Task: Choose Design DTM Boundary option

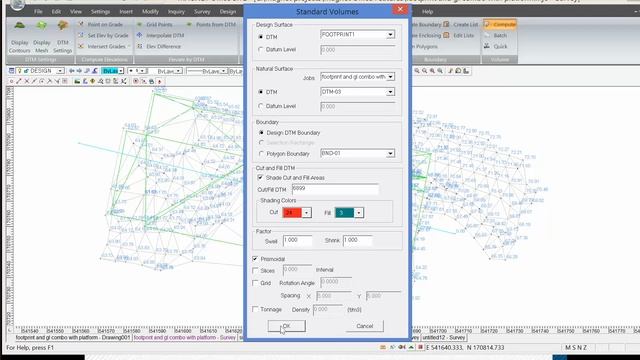Action: pyautogui.click(x=261, y=133)
